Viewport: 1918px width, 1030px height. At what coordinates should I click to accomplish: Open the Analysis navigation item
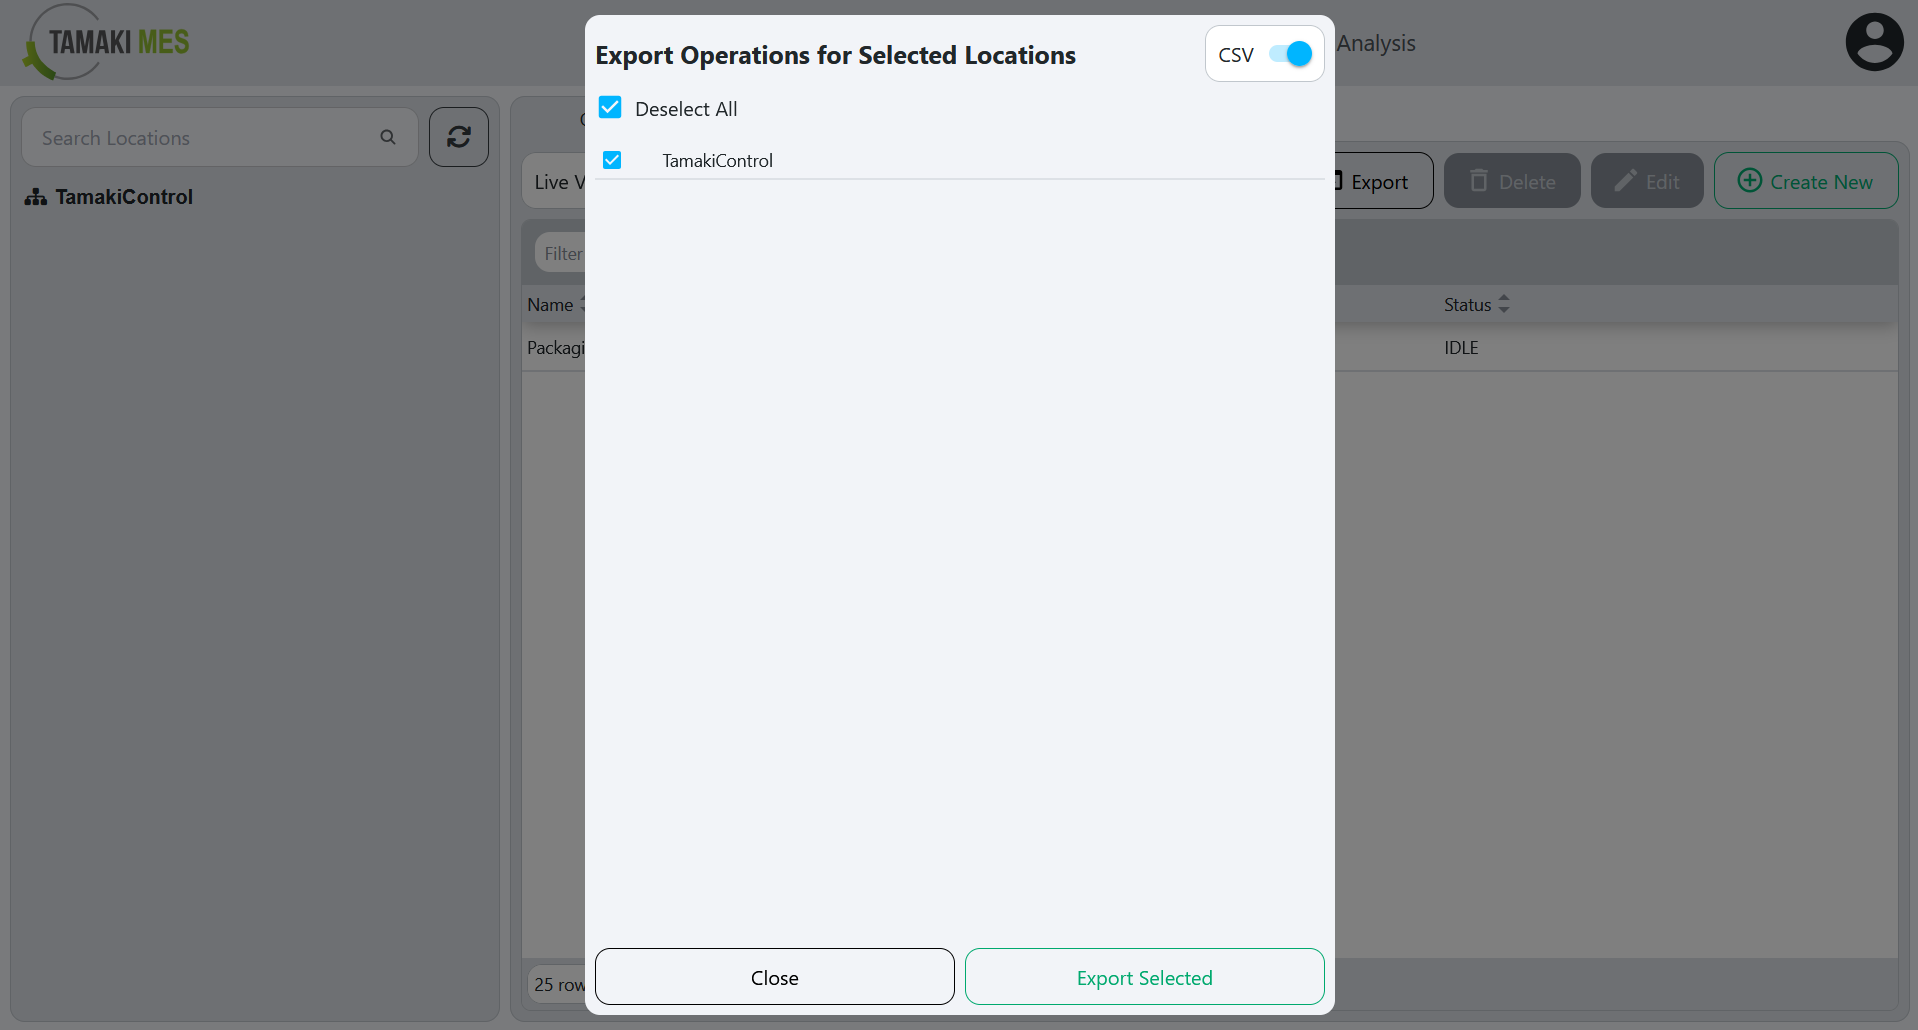[x=1377, y=43]
